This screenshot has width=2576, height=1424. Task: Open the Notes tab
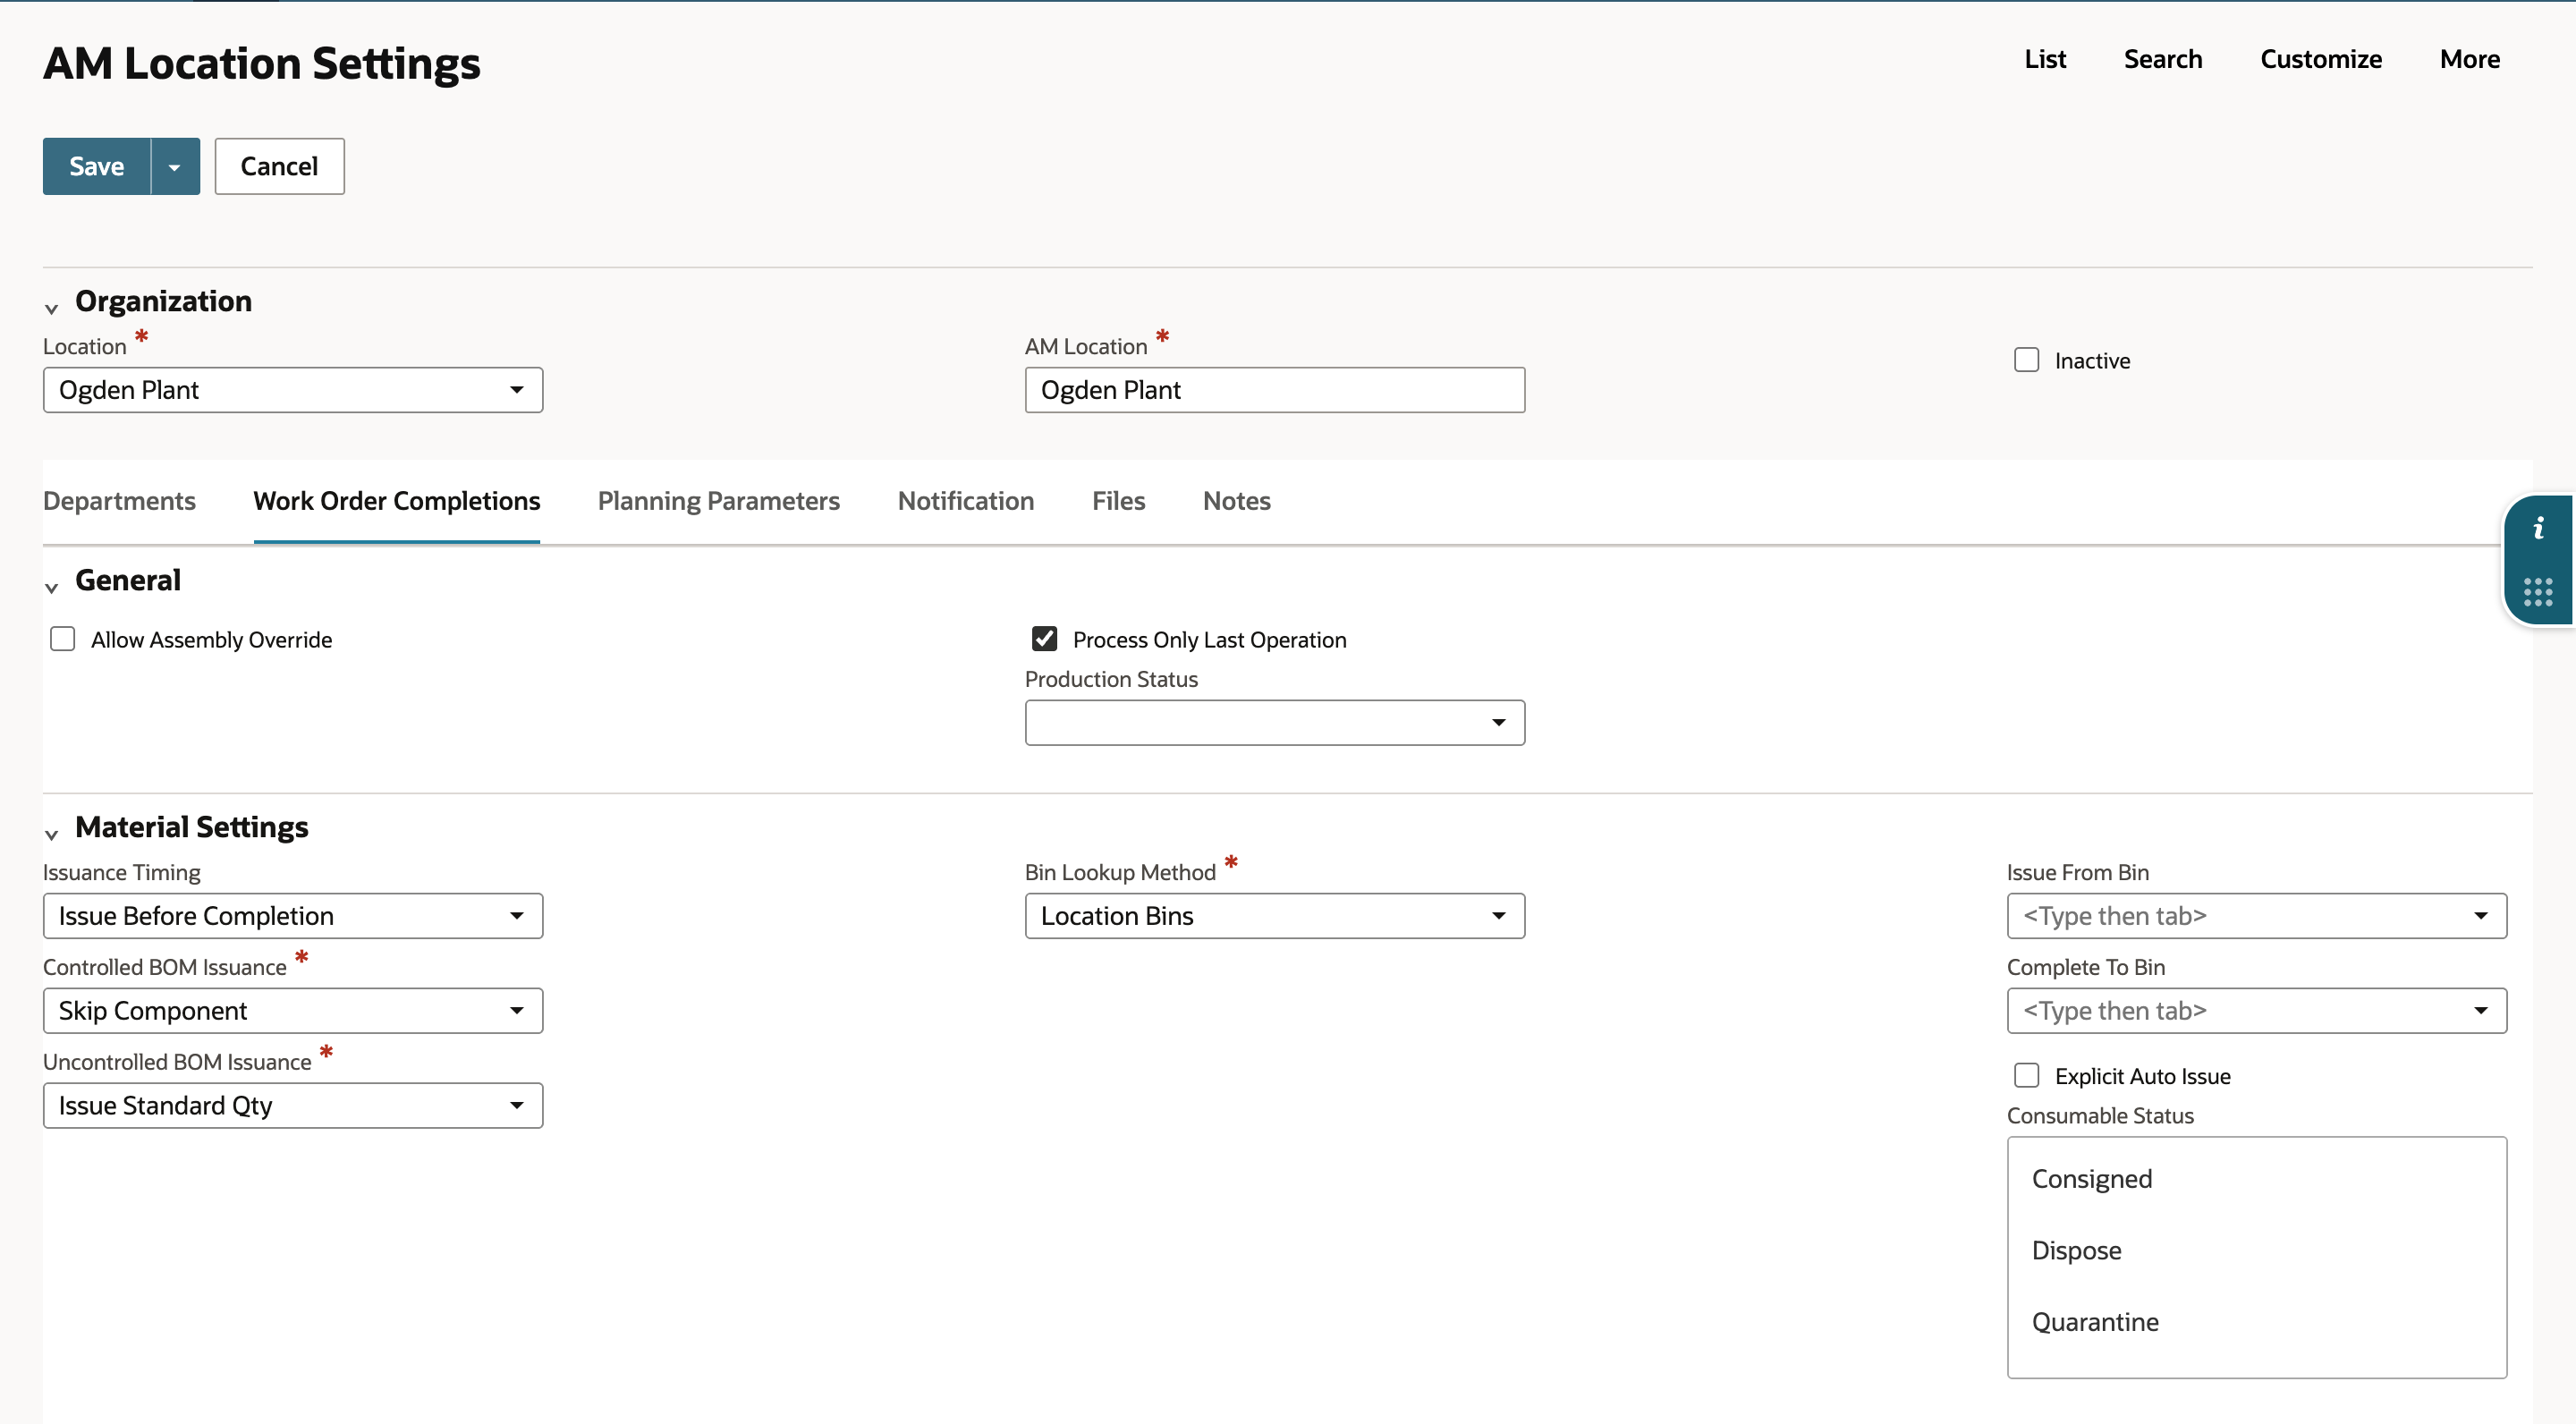pos(1237,501)
